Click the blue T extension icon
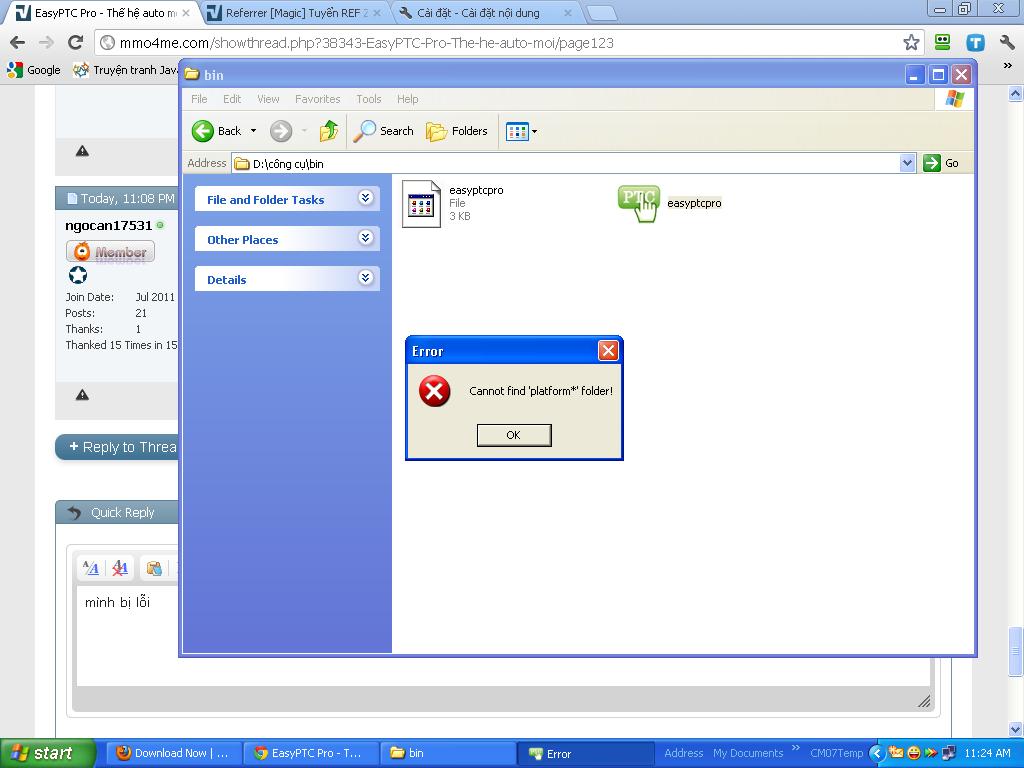This screenshot has width=1024, height=768. point(975,42)
